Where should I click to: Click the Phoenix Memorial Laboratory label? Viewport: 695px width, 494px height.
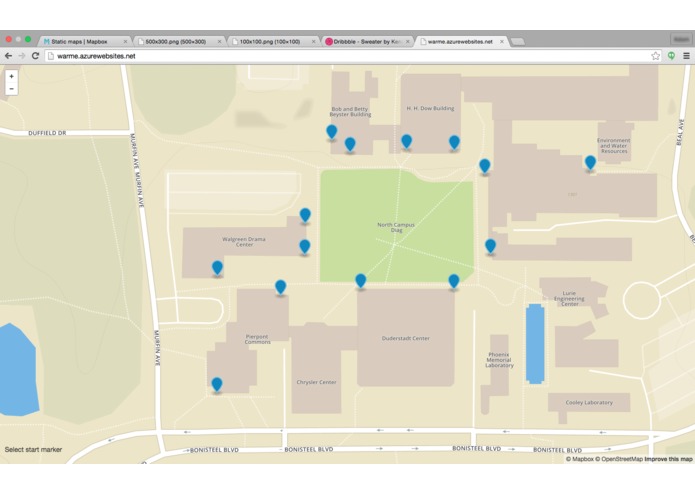pyautogui.click(x=499, y=360)
